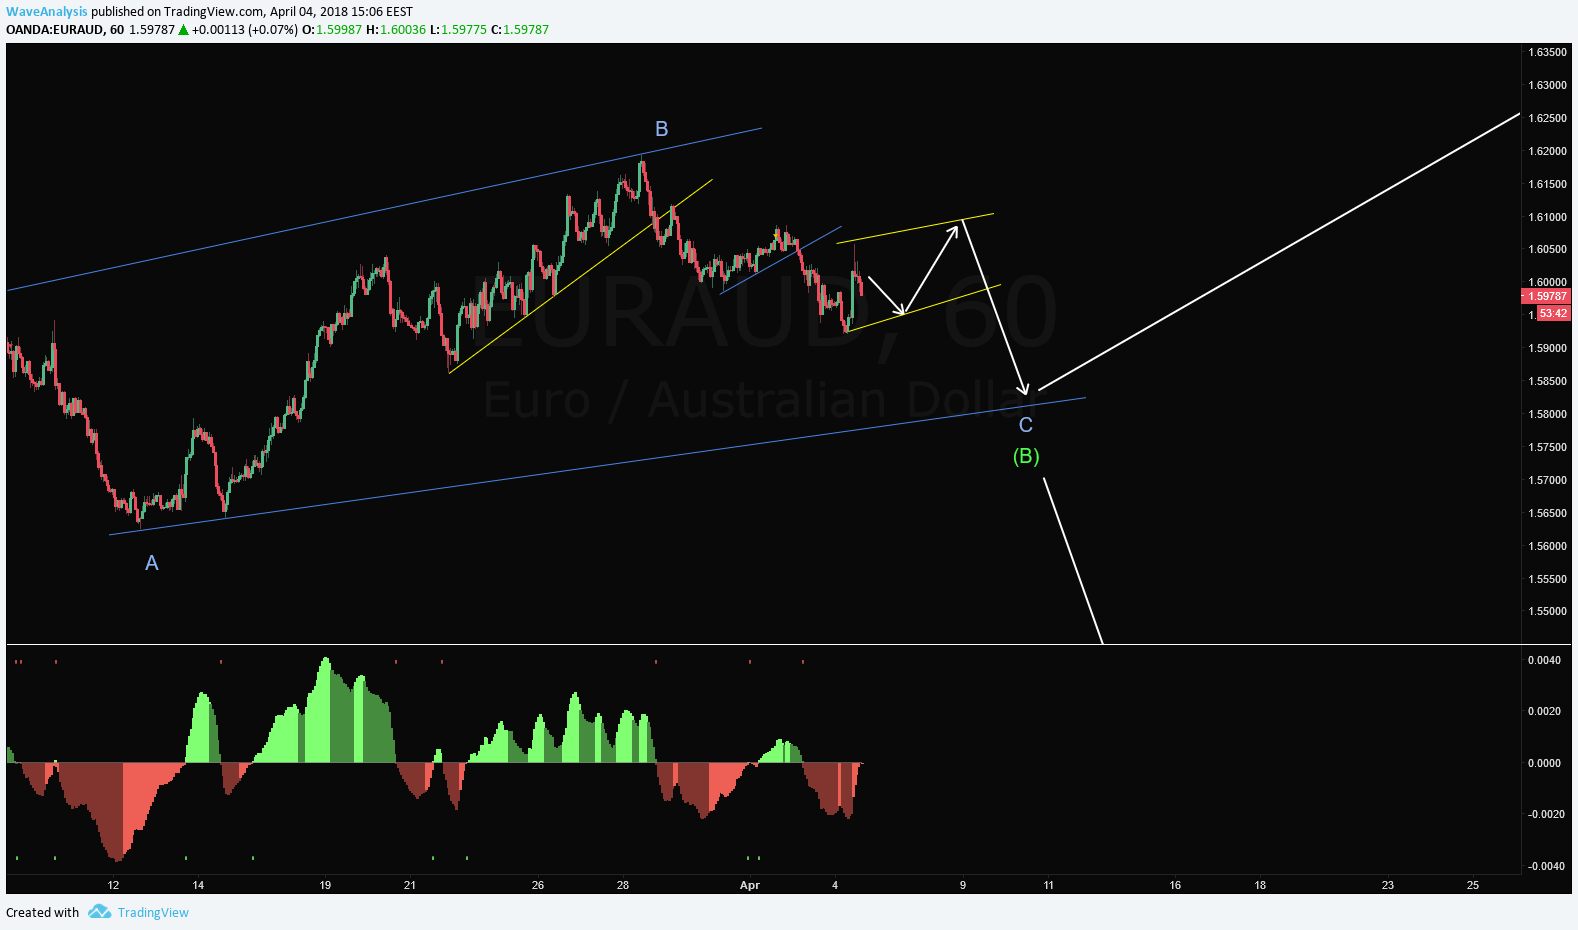Click date 23 on the time axis

tap(1388, 885)
